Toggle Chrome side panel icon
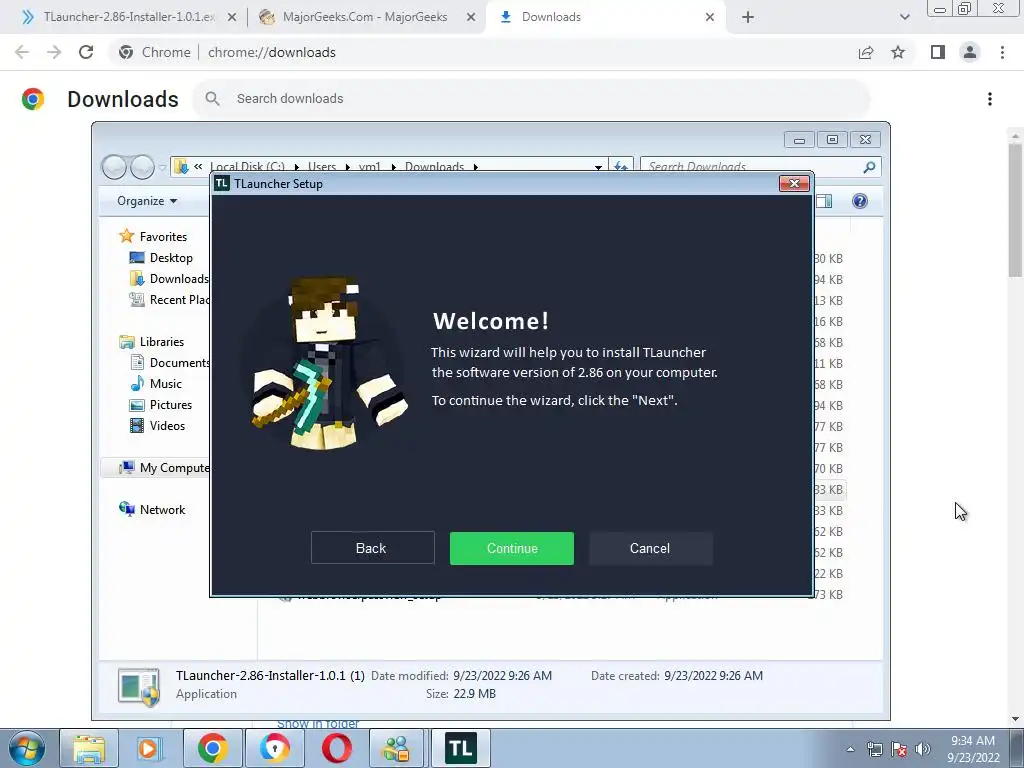This screenshot has height=768, width=1024. click(938, 52)
